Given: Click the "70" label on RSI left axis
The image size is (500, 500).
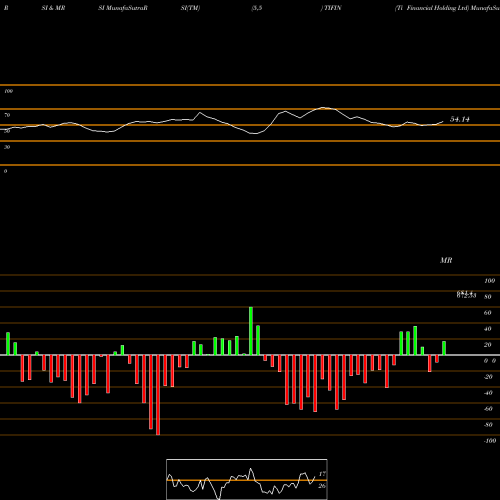Looking at the screenshot, I should (7, 115).
